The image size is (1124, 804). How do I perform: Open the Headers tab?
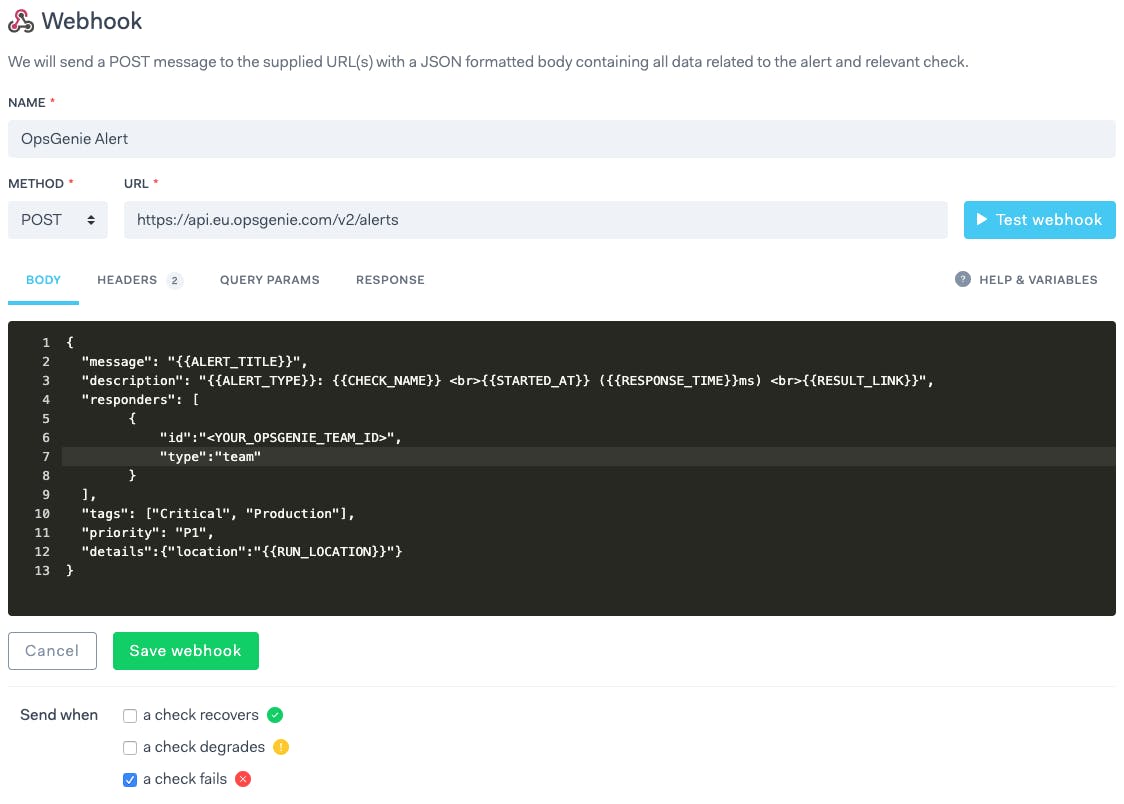click(x=140, y=280)
